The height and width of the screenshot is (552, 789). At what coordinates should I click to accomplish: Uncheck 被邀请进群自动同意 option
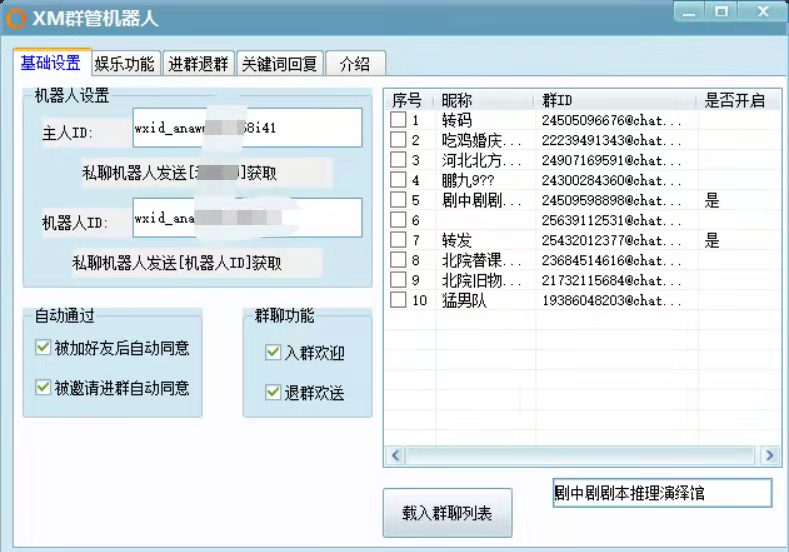click(43, 387)
